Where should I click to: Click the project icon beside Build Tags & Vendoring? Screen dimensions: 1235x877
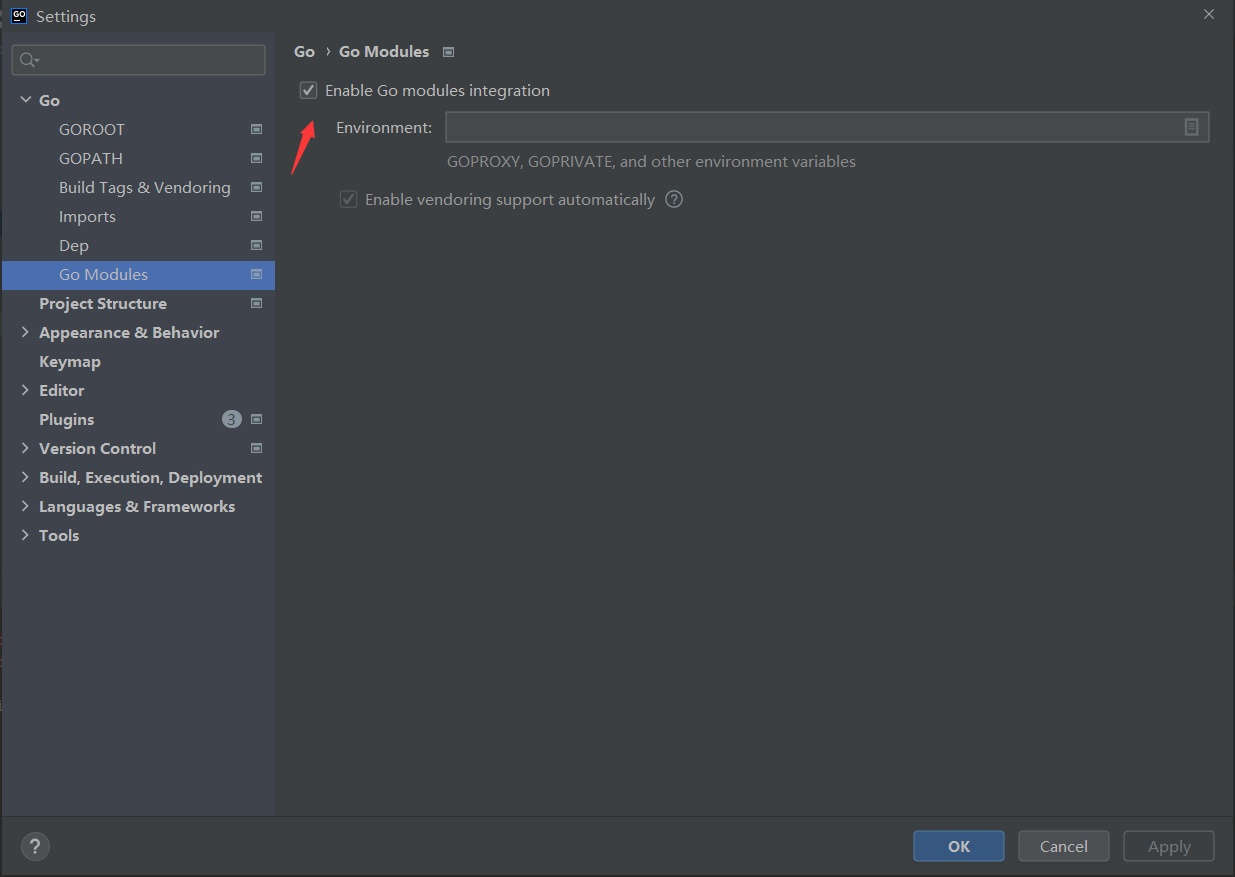coord(256,187)
